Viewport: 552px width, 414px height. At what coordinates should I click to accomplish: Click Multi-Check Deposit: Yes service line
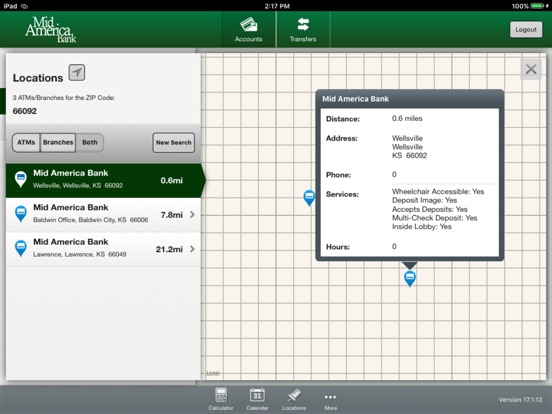click(434, 218)
